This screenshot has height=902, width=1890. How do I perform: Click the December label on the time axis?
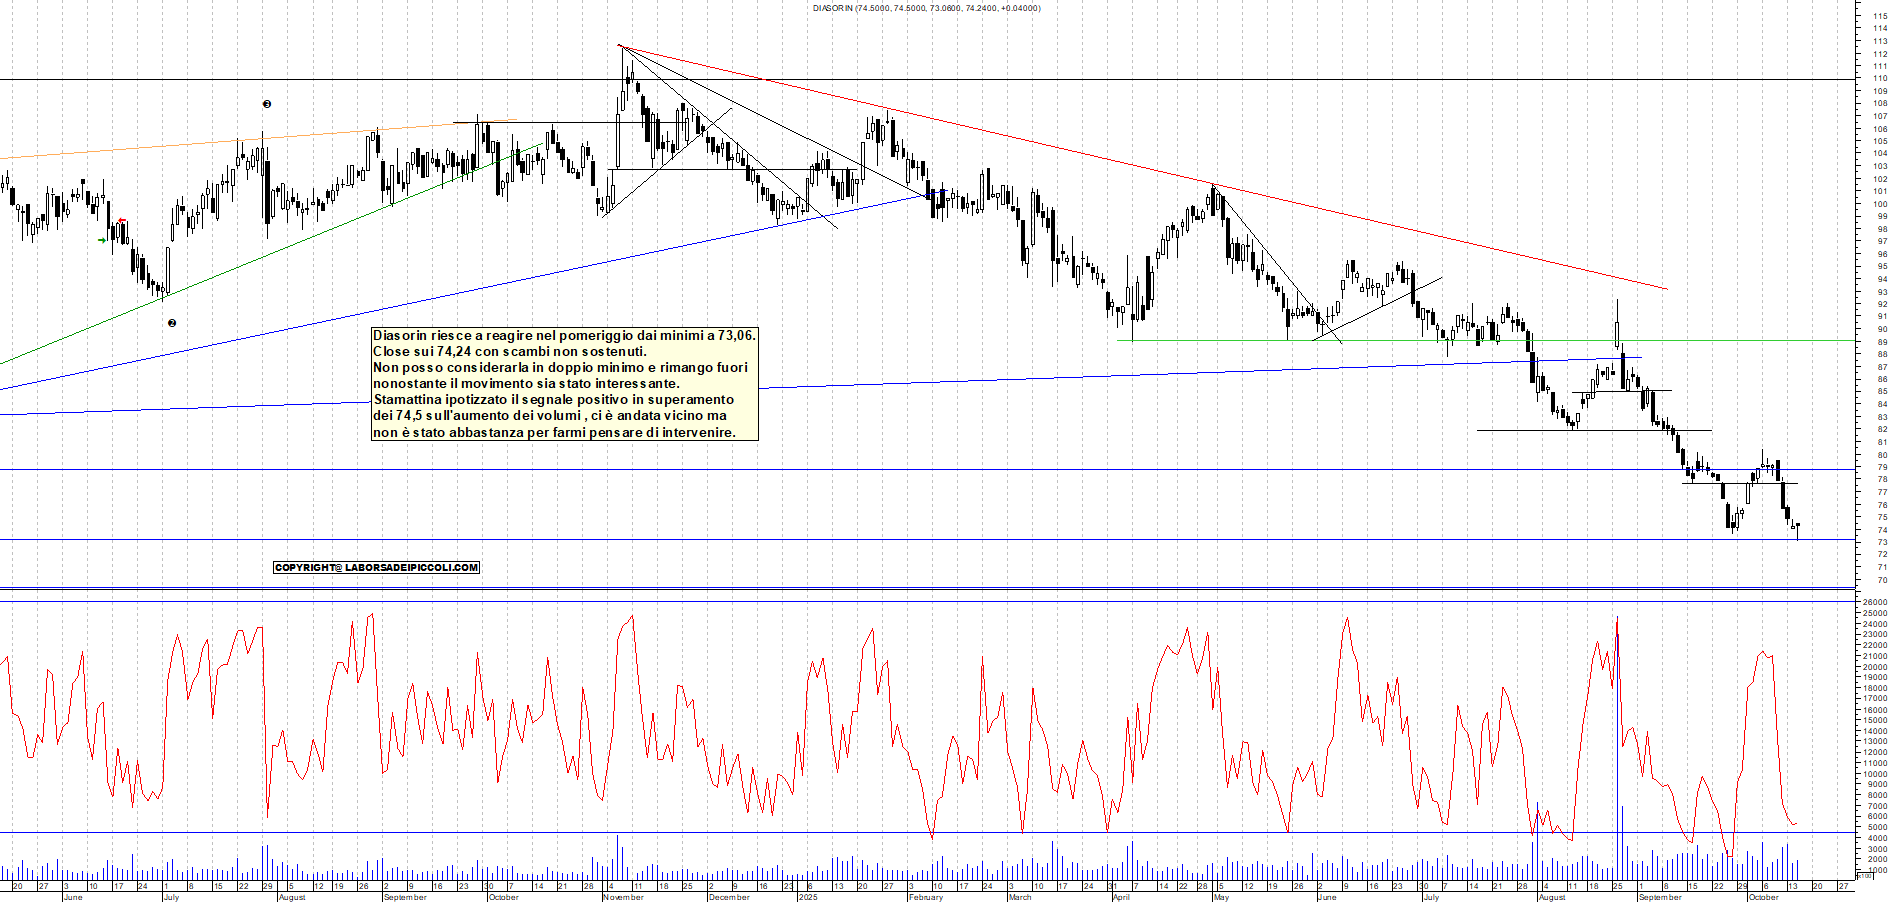point(728,897)
